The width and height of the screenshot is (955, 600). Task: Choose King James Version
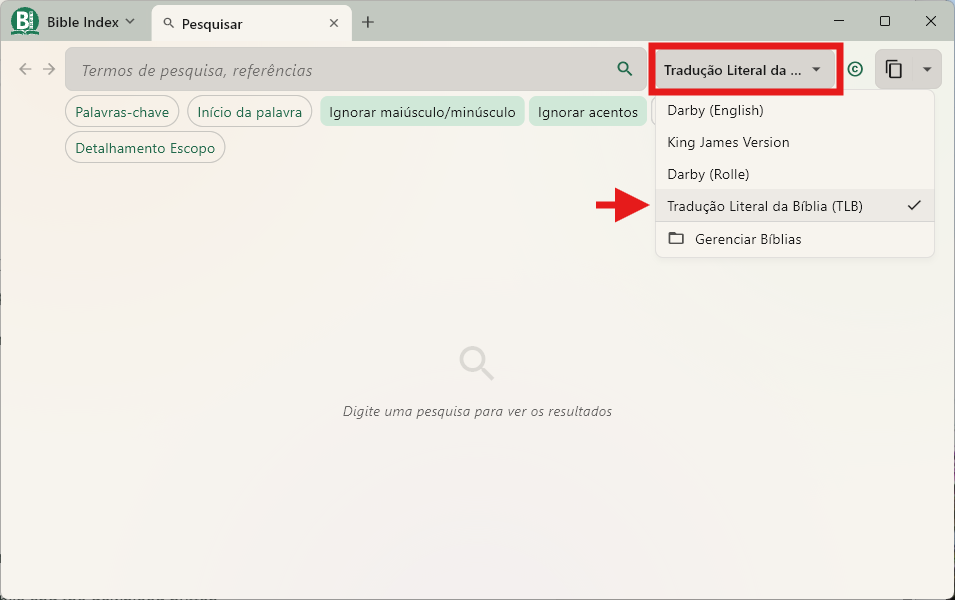pyautogui.click(x=795, y=142)
